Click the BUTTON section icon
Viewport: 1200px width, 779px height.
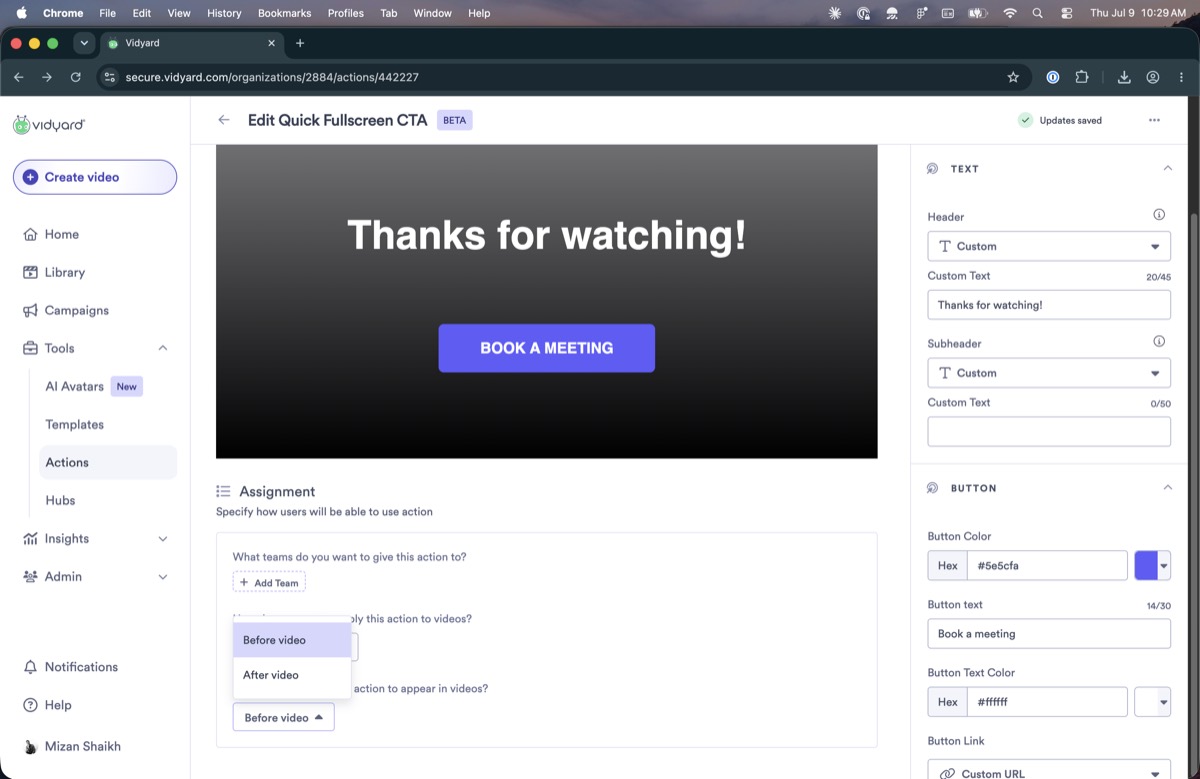point(932,488)
